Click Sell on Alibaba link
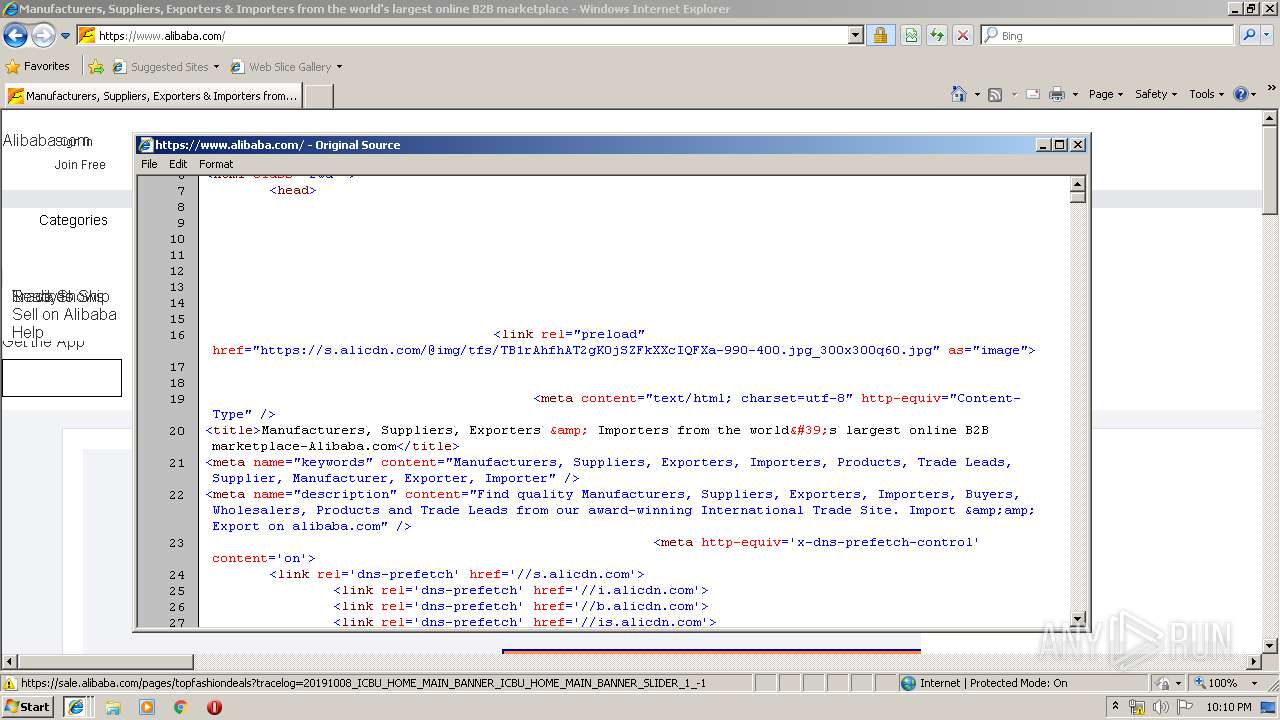This screenshot has height=720, width=1280. tap(64, 314)
